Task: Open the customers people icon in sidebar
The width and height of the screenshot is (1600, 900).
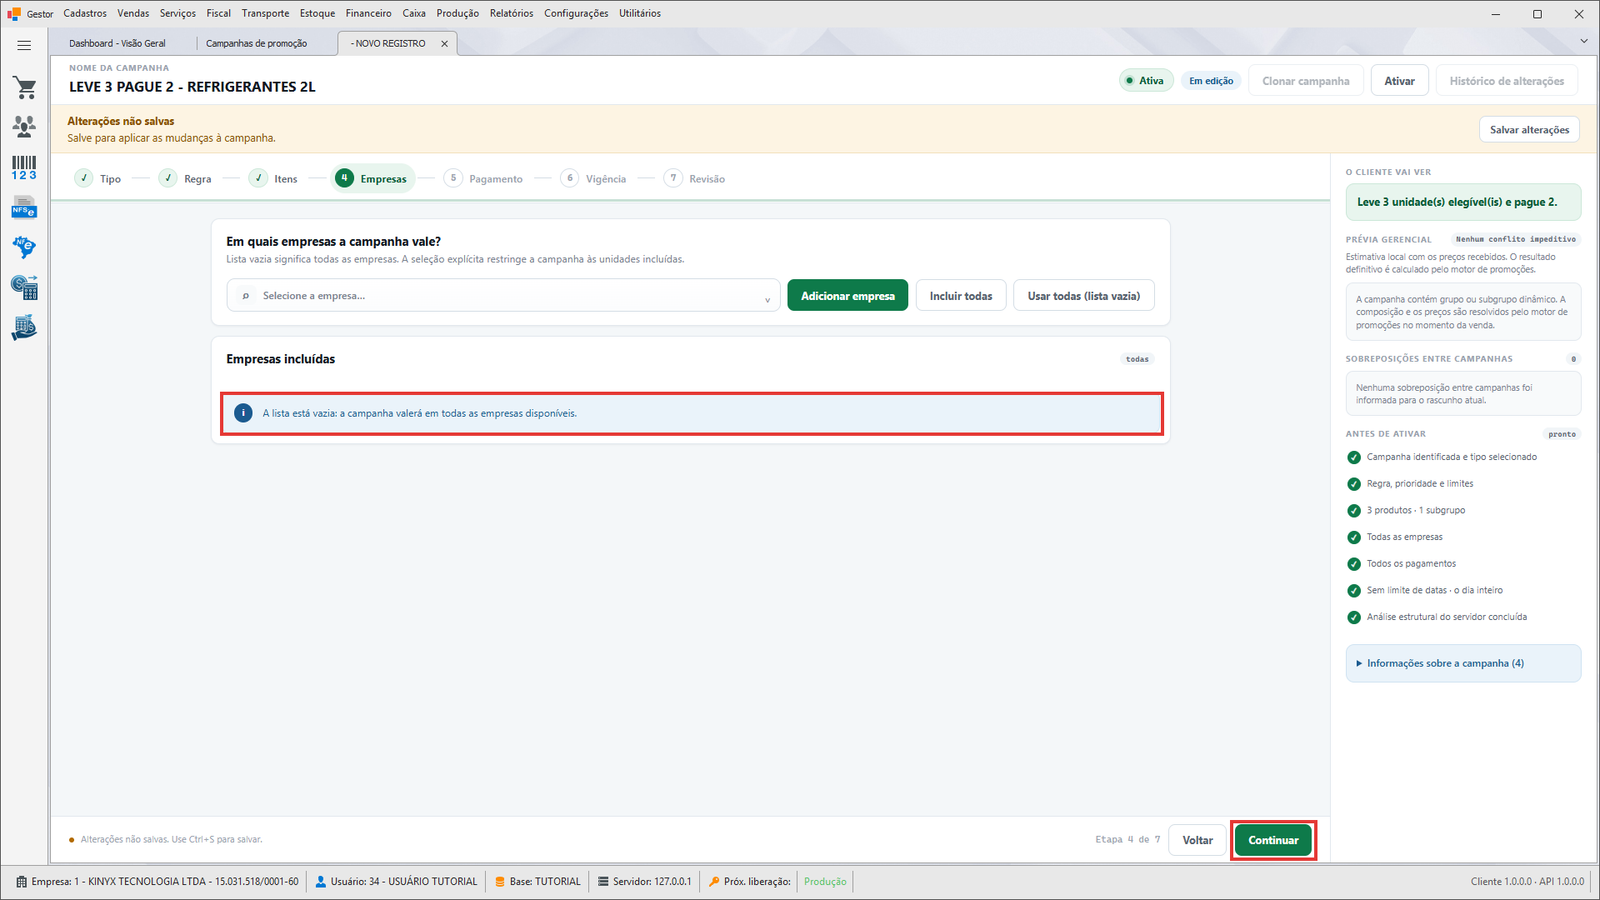Action: click(24, 126)
